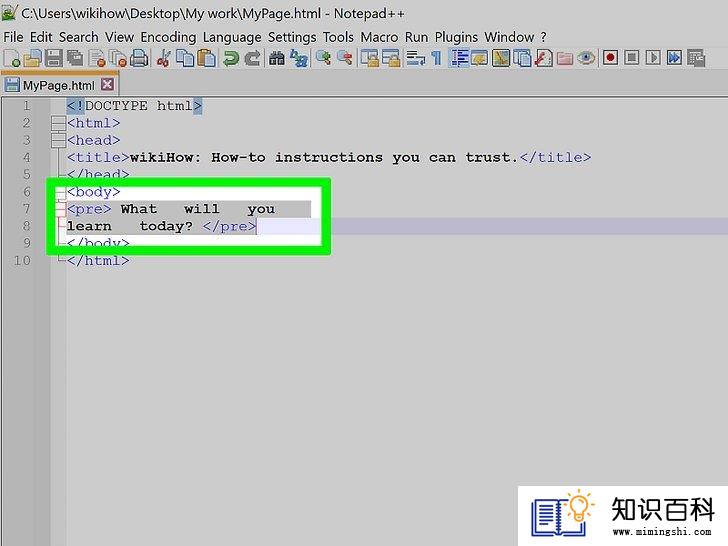Viewport: 728px width, 546px height.
Task: Click the Open file folder icon
Action: click(x=33, y=58)
